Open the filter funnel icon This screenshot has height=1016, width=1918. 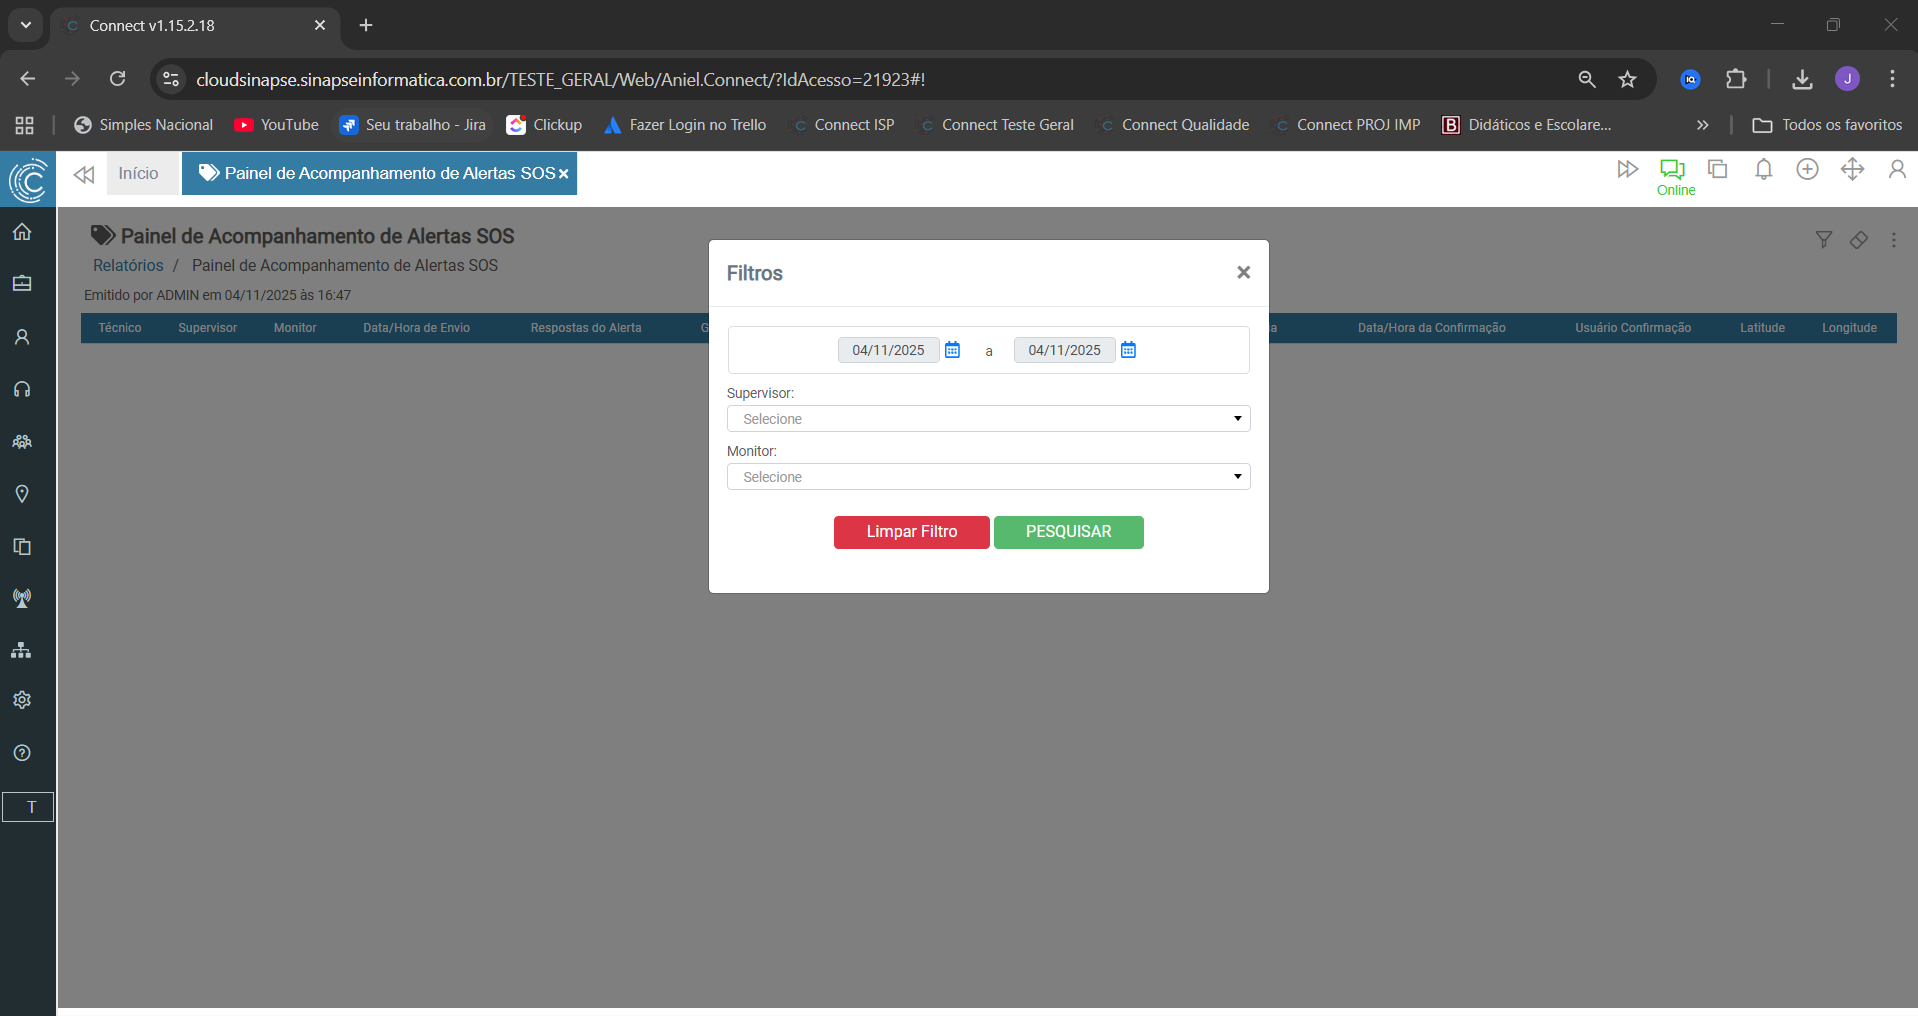pyautogui.click(x=1823, y=240)
